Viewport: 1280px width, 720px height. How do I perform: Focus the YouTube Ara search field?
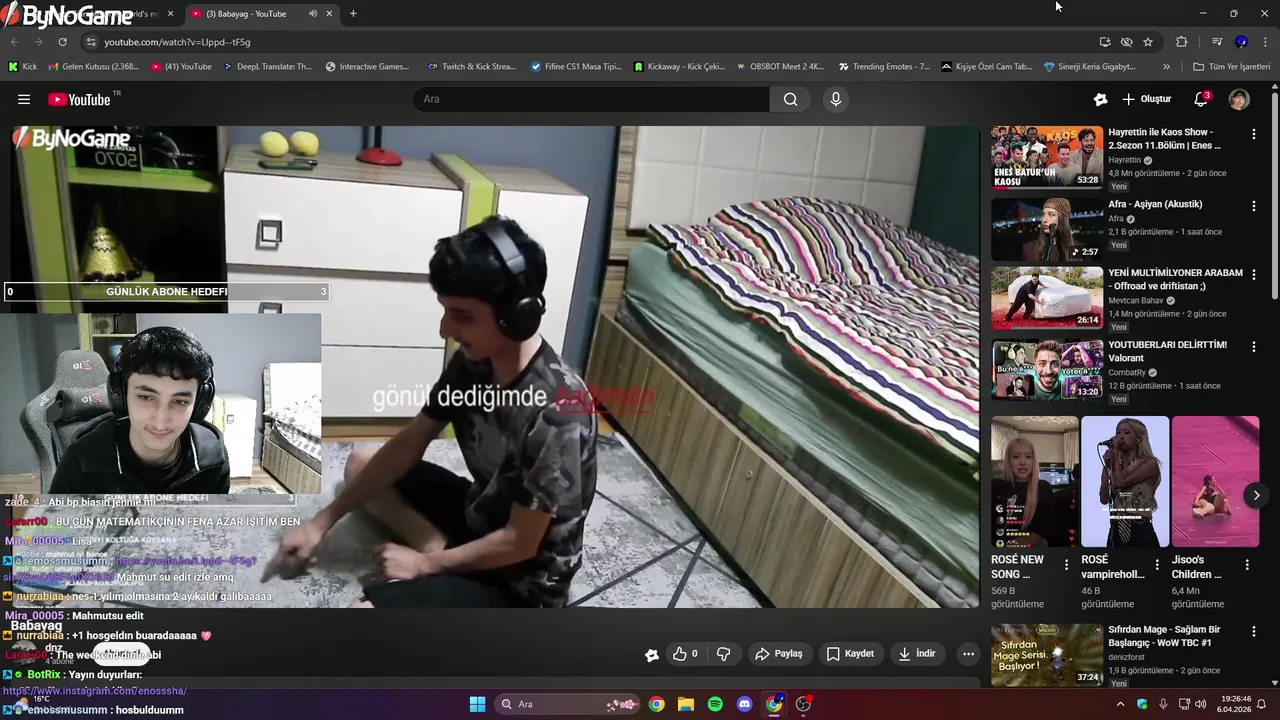[590, 99]
